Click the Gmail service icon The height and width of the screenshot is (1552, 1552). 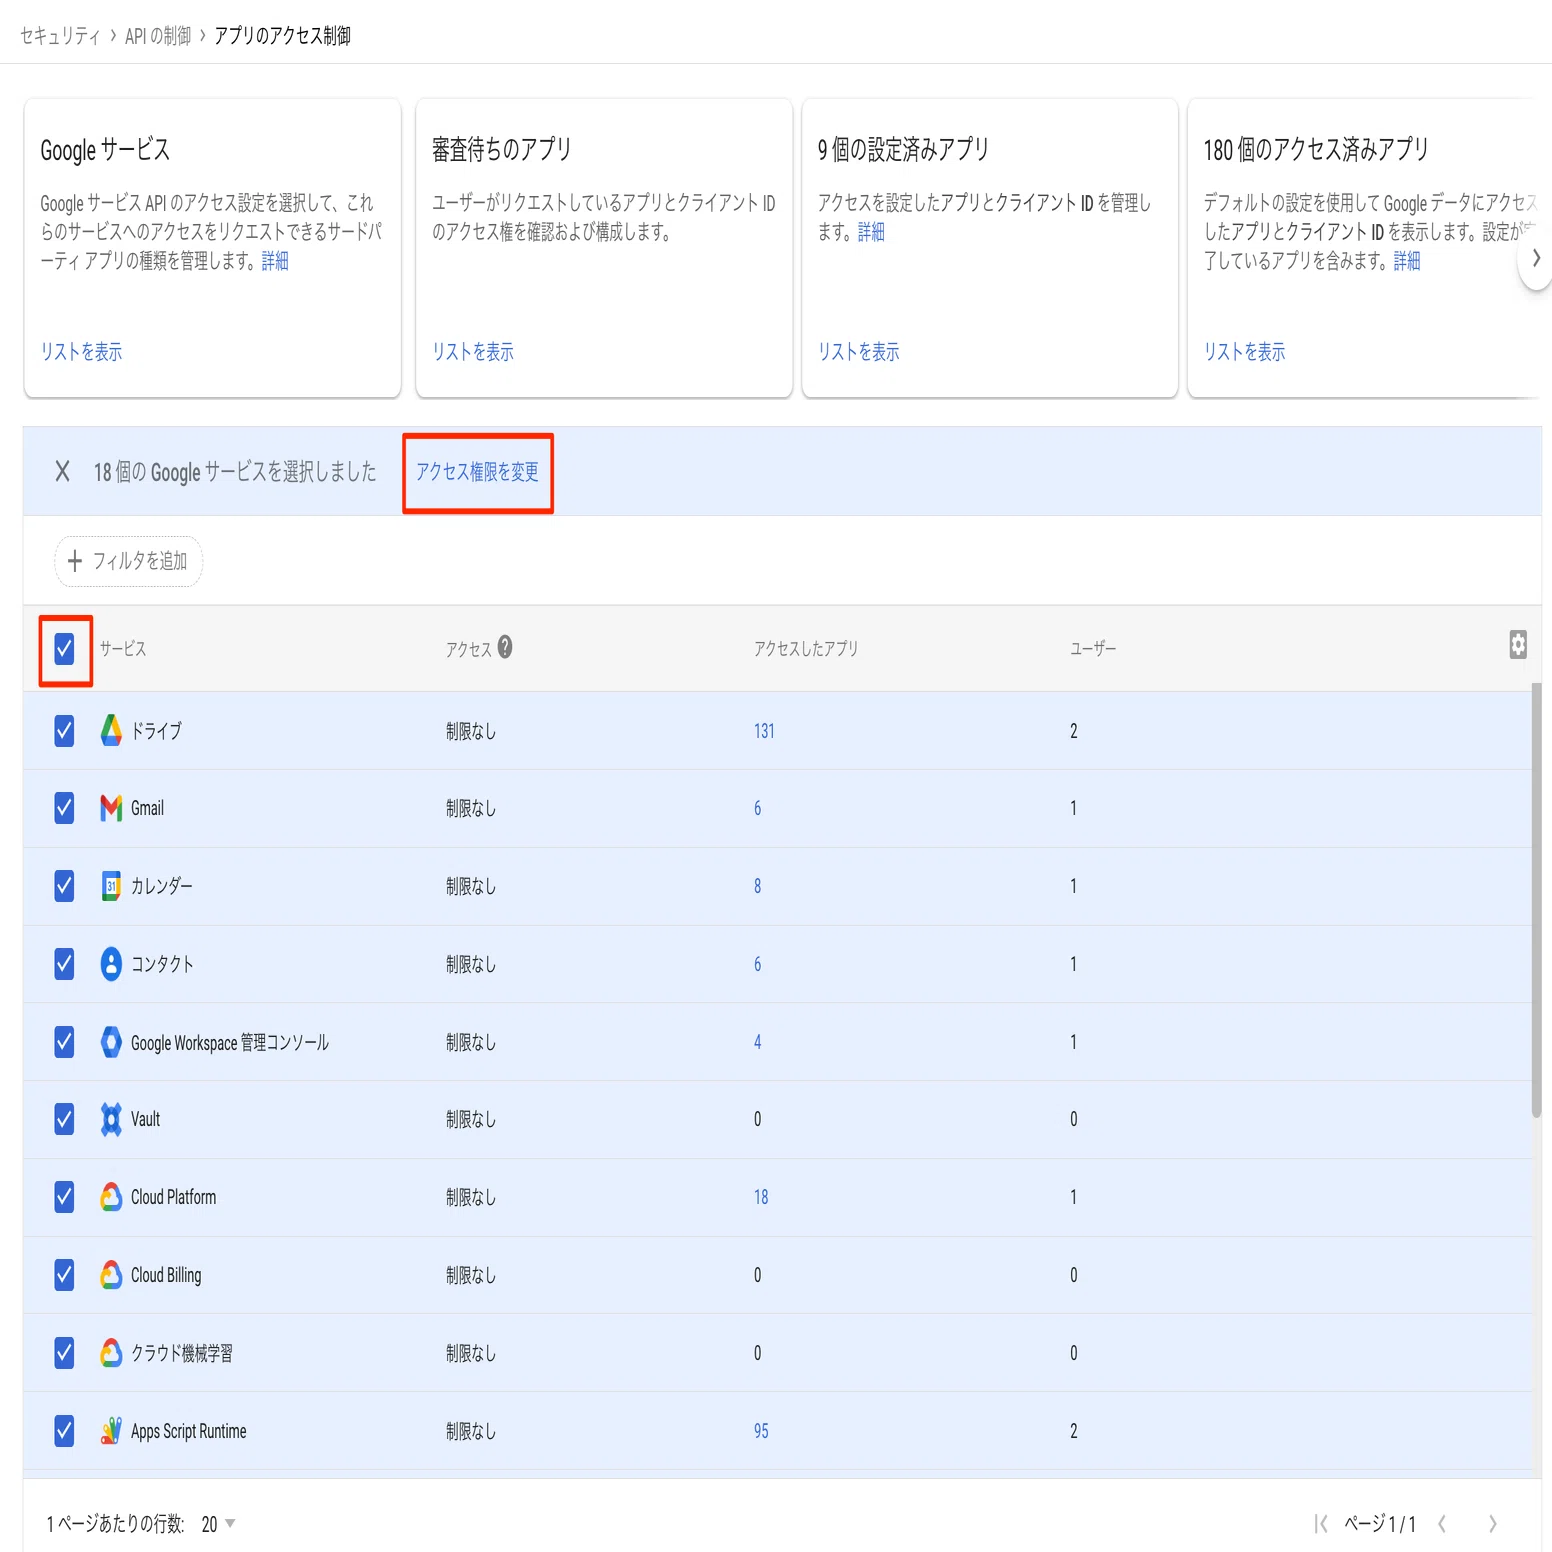[111, 808]
